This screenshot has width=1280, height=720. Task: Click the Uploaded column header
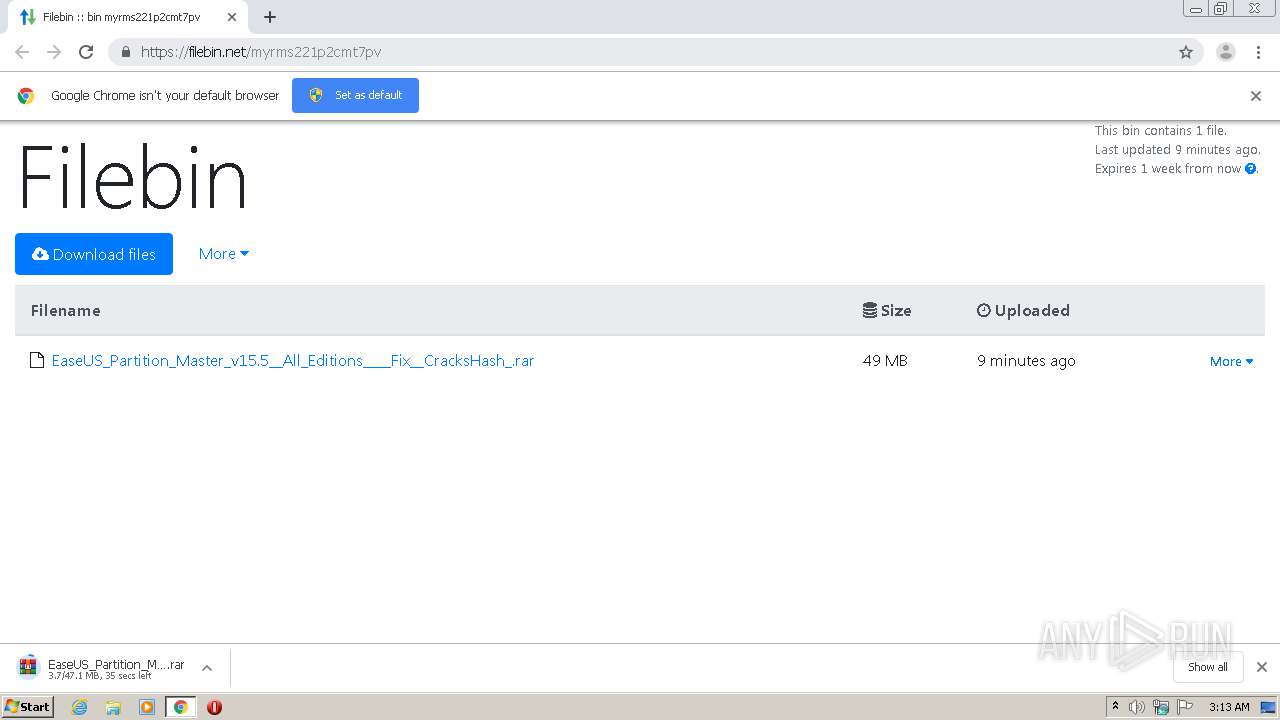pos(1023,310)
